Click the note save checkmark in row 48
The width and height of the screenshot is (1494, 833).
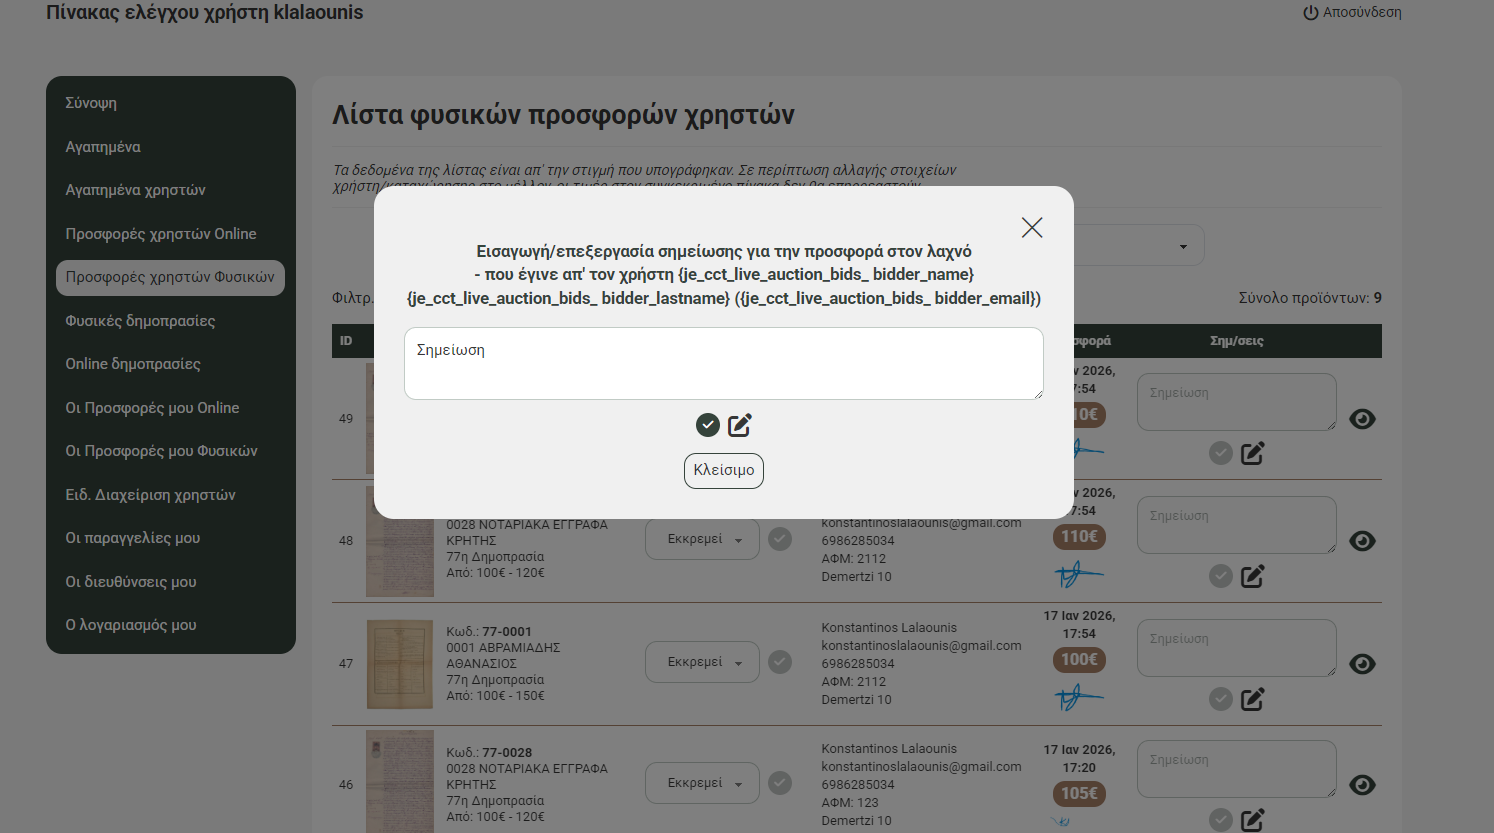1221,576
